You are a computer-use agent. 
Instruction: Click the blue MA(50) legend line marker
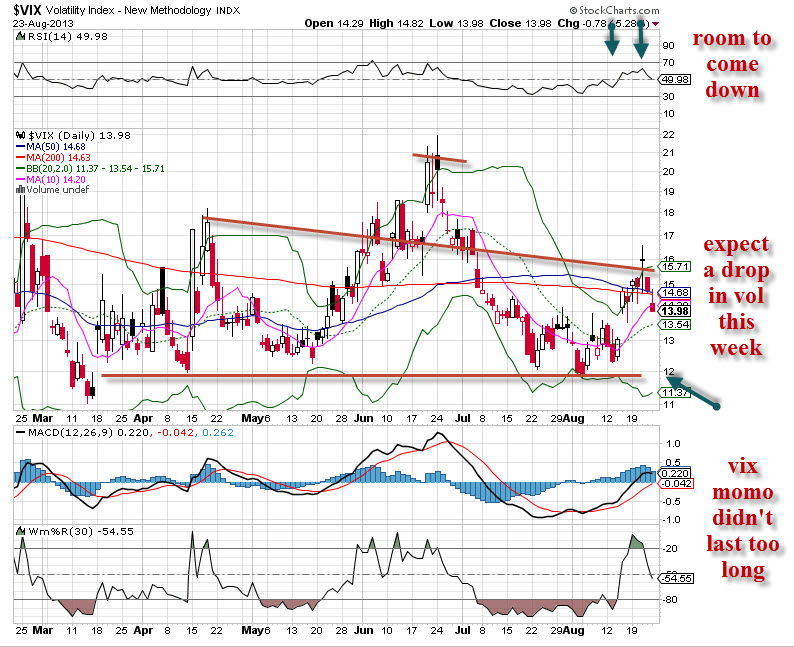[x=22, y=147]
